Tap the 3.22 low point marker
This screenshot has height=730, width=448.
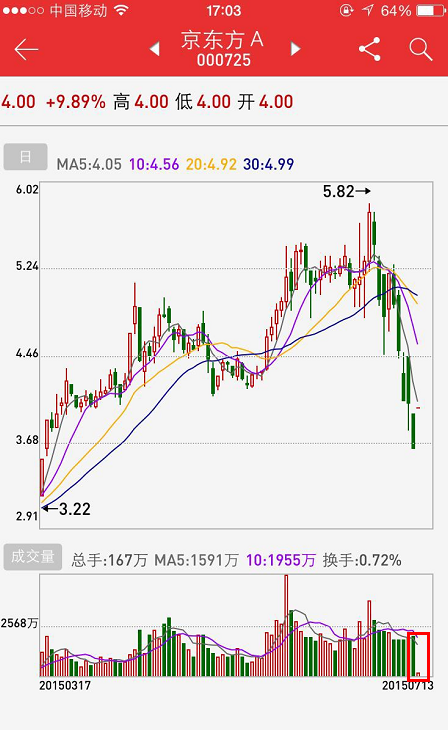(x=67, y=508)
